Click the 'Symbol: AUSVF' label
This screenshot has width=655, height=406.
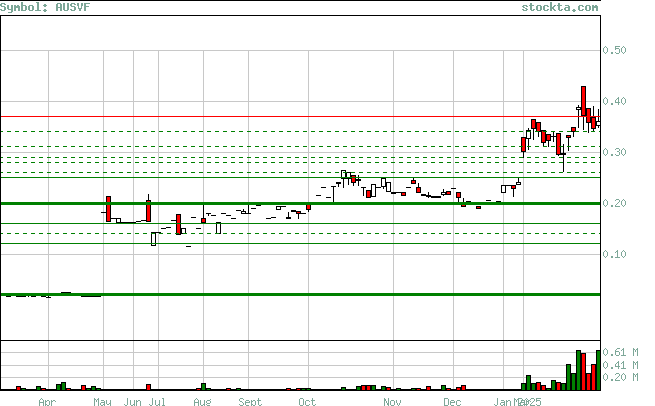[45, 7]
